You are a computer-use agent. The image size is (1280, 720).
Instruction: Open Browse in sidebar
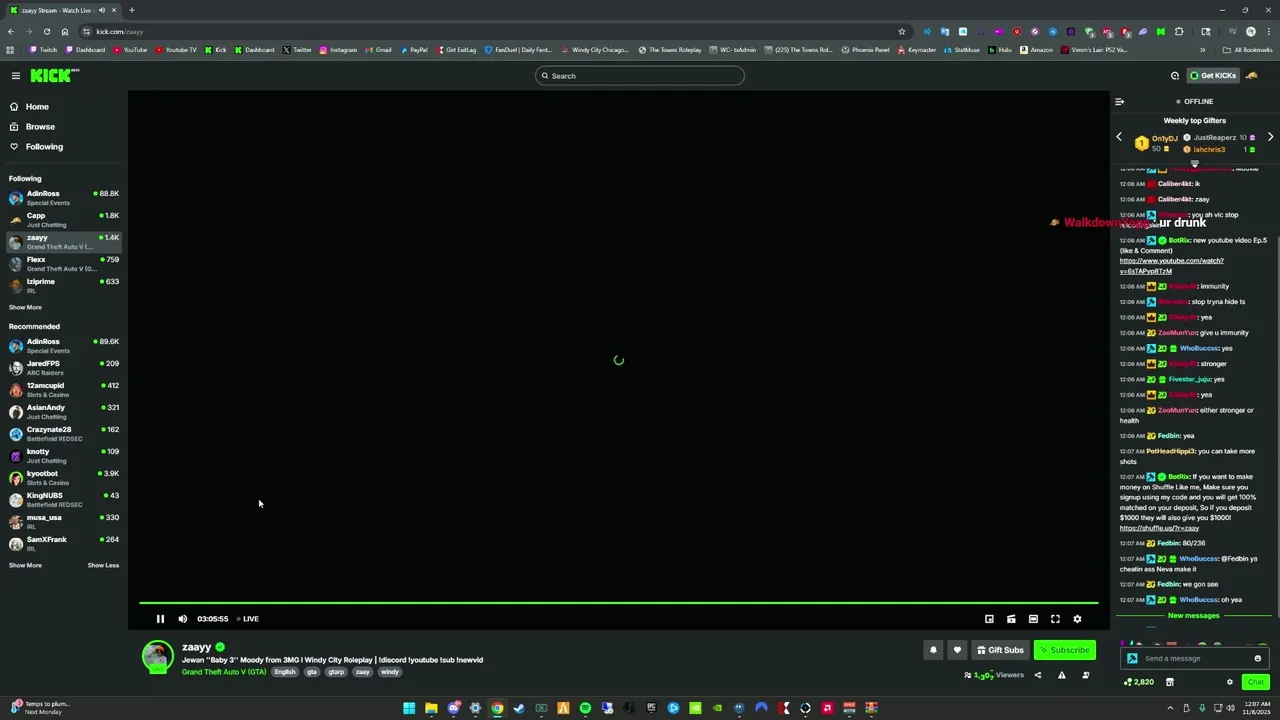(x=64, y=127)
